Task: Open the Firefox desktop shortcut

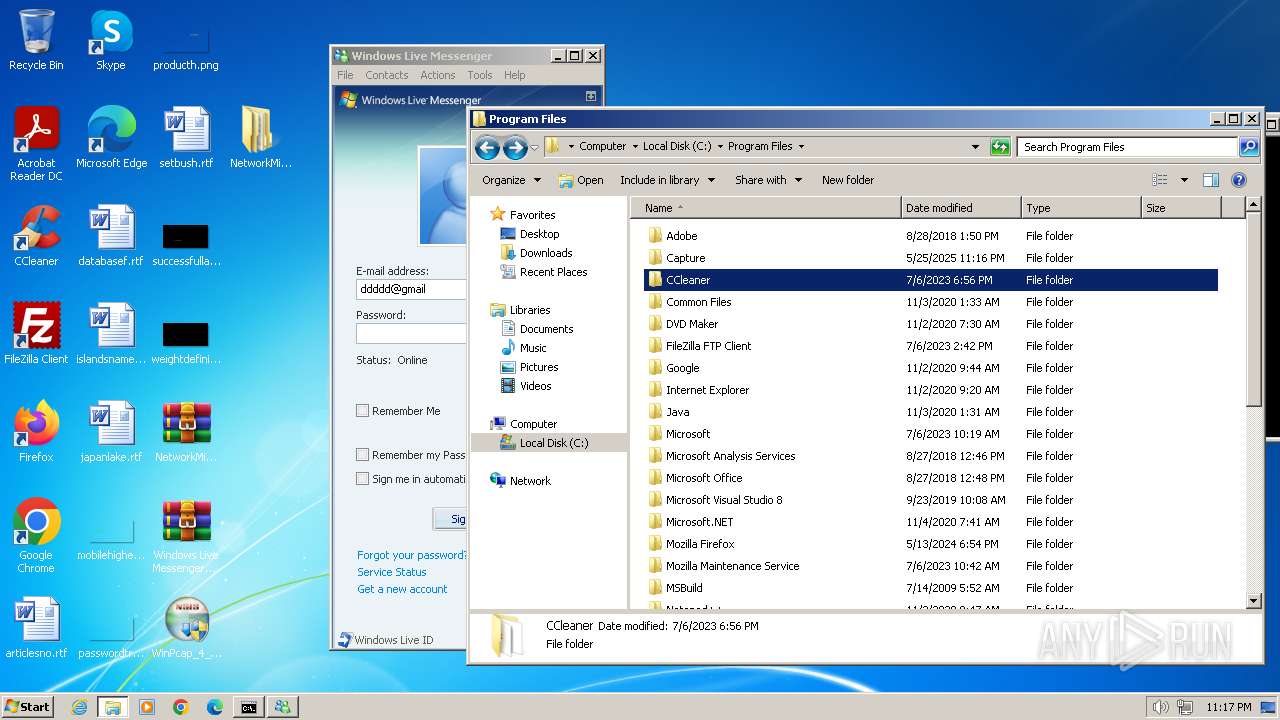Action: (36, 432)
